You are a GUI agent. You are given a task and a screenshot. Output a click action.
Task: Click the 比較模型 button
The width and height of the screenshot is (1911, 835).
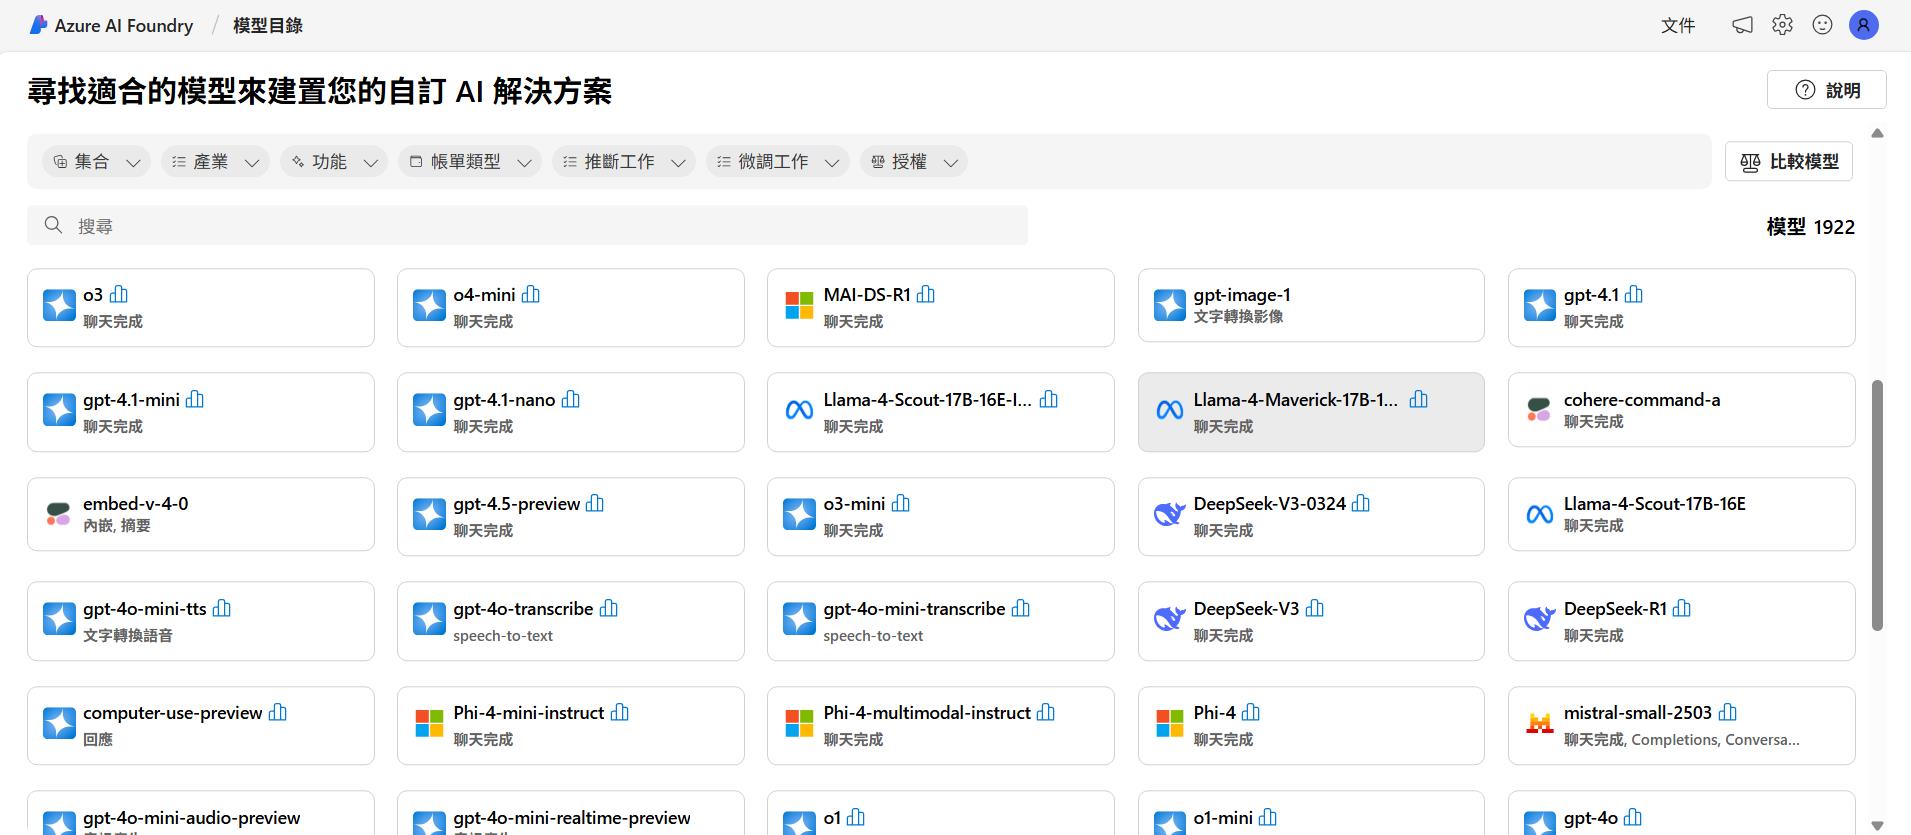pyautogui.click(x=1788, y=162)
